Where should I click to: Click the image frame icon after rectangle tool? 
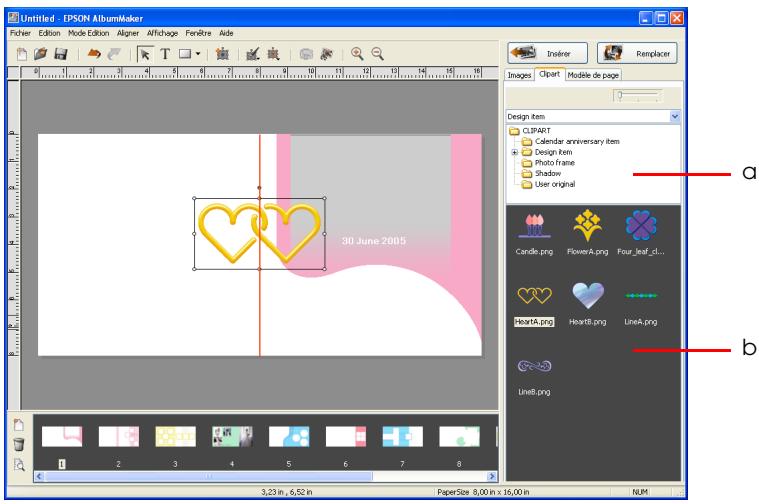click(222, 54)
